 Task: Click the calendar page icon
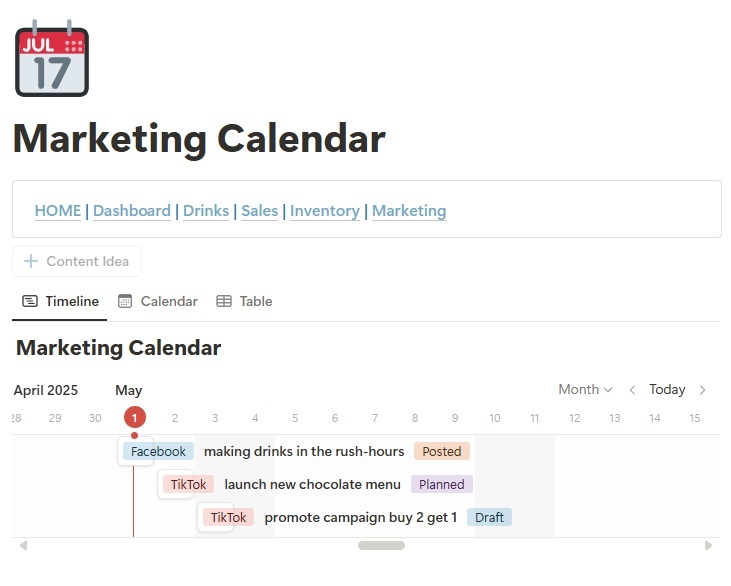point(52,58)
